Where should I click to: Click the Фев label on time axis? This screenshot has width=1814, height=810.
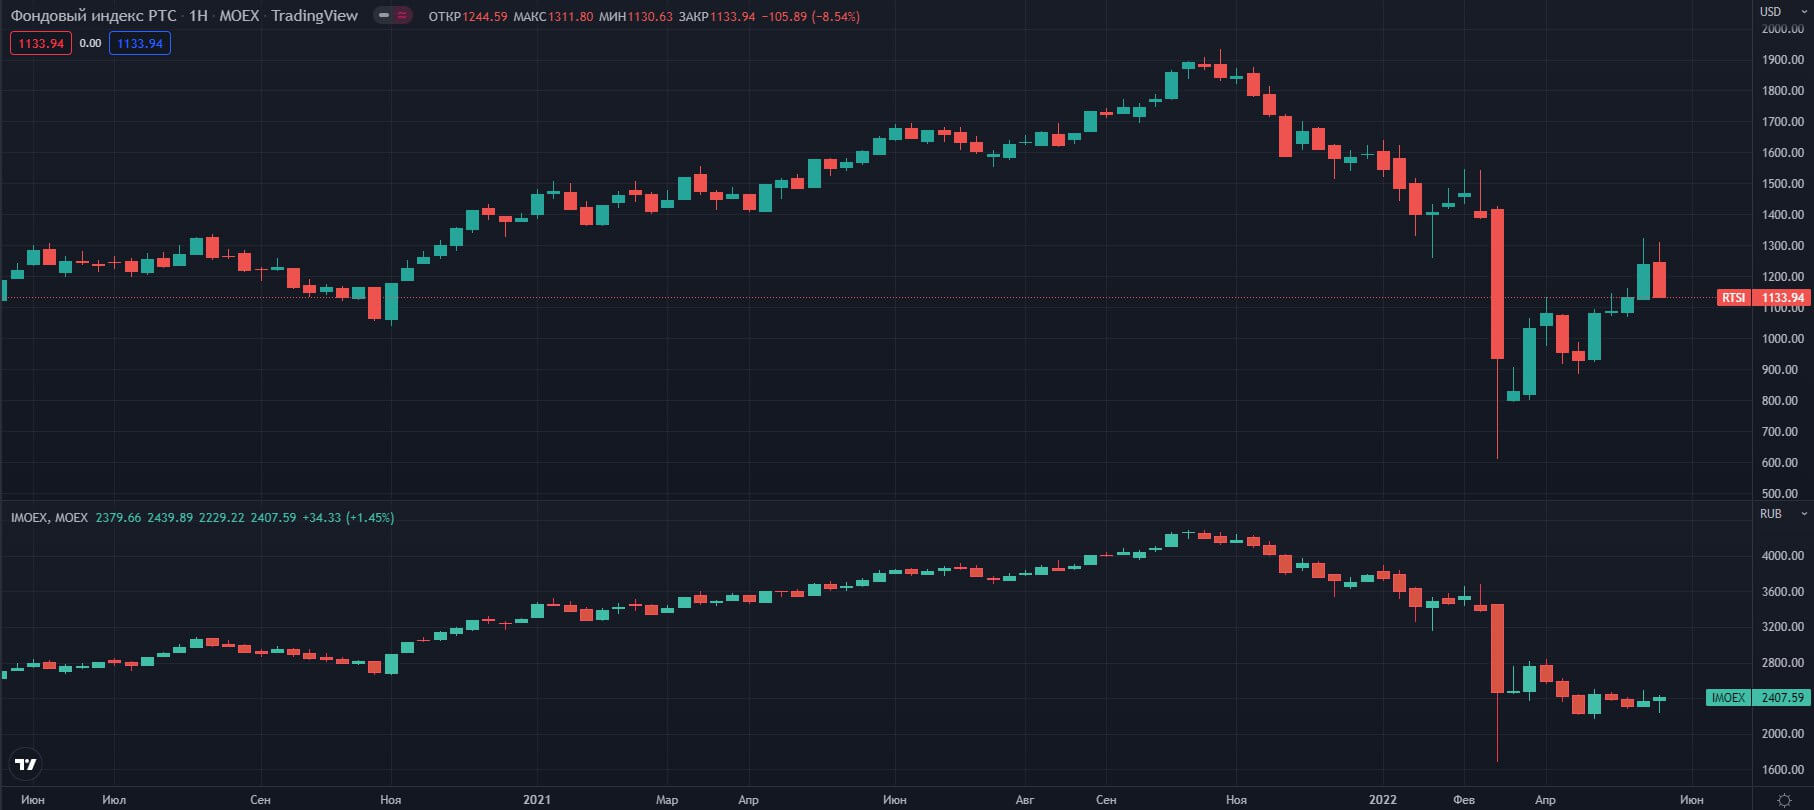tap(1464, 800)
